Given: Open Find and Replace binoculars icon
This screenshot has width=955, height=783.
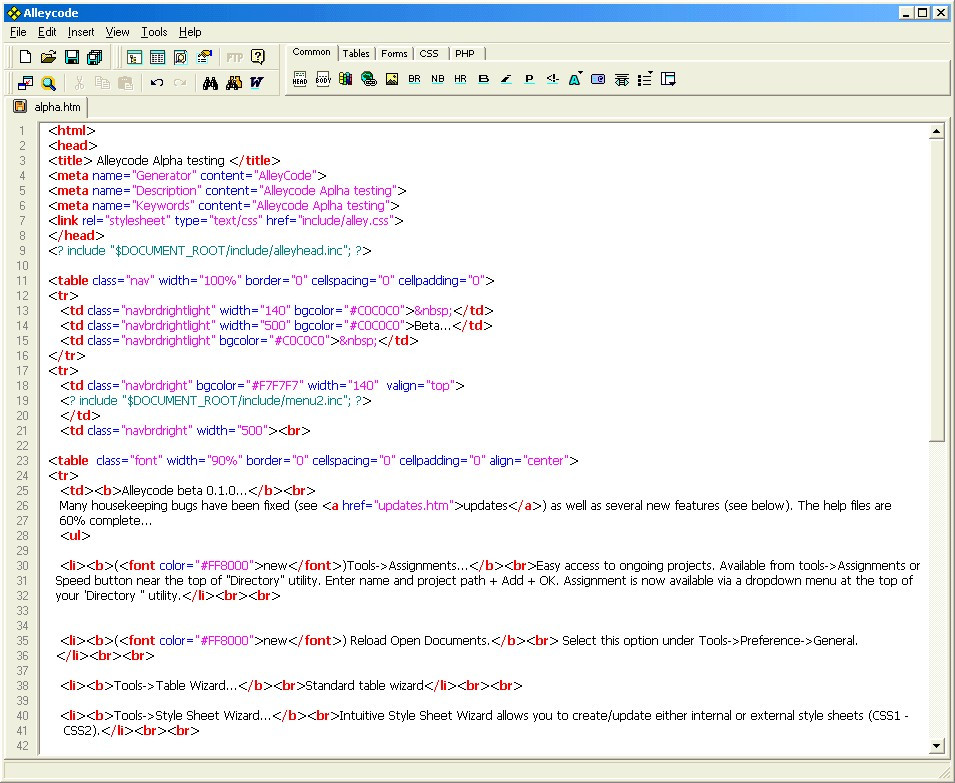Looking at the screenshot, I should coord(234,83).
